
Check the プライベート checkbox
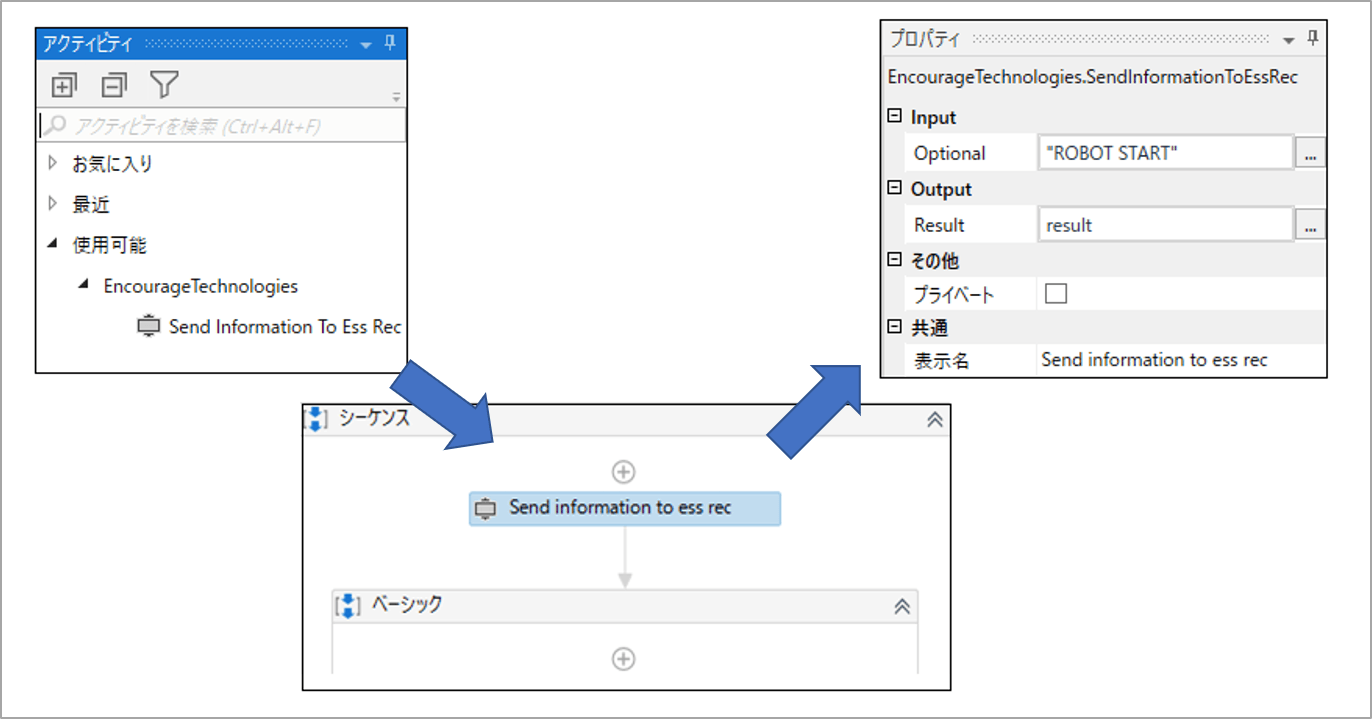(x=1056, y=293)
